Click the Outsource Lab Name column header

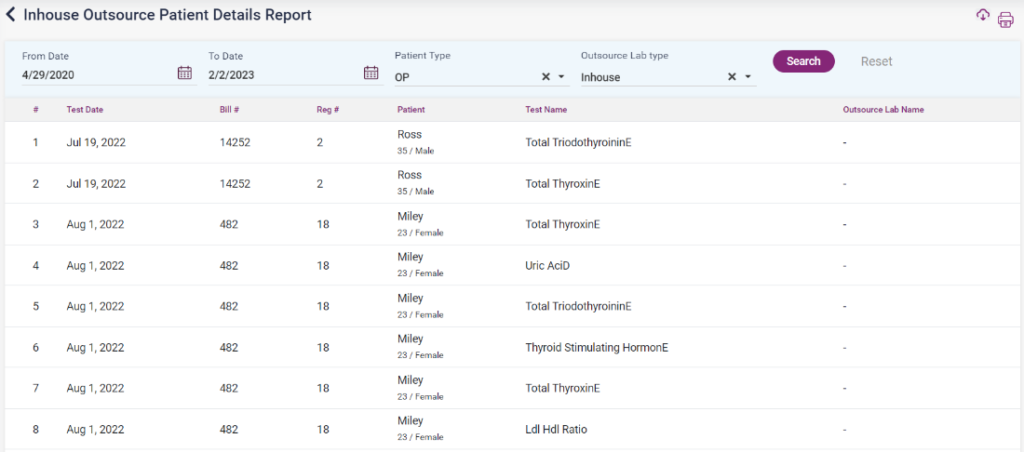pyautogui.click(x=883, y=110)
